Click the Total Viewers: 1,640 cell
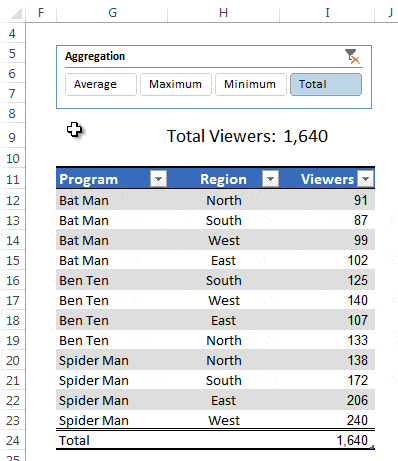 247,136
